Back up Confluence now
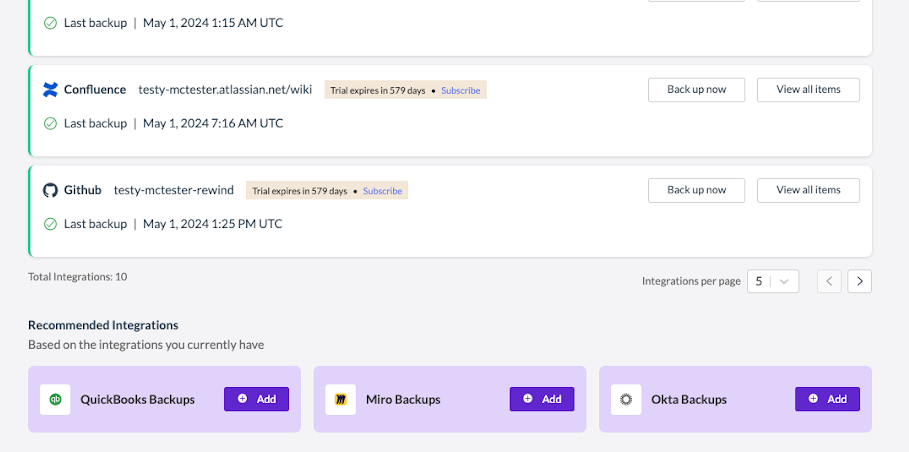The image size is (909, 452). [x=696, y=90]
